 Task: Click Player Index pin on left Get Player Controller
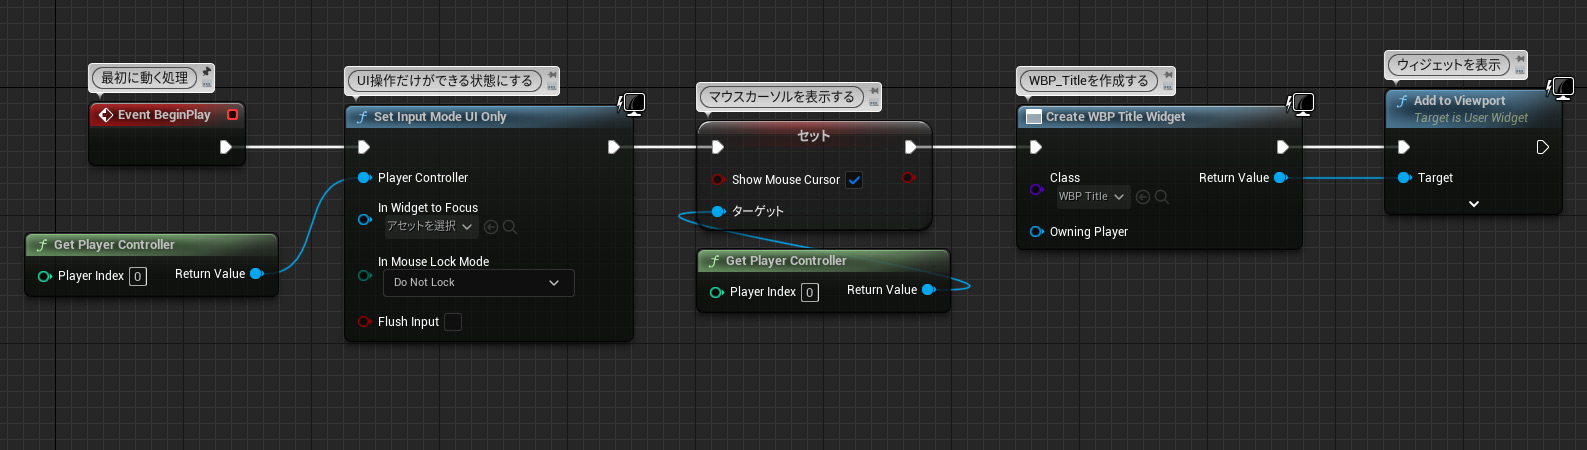[44, 276]
